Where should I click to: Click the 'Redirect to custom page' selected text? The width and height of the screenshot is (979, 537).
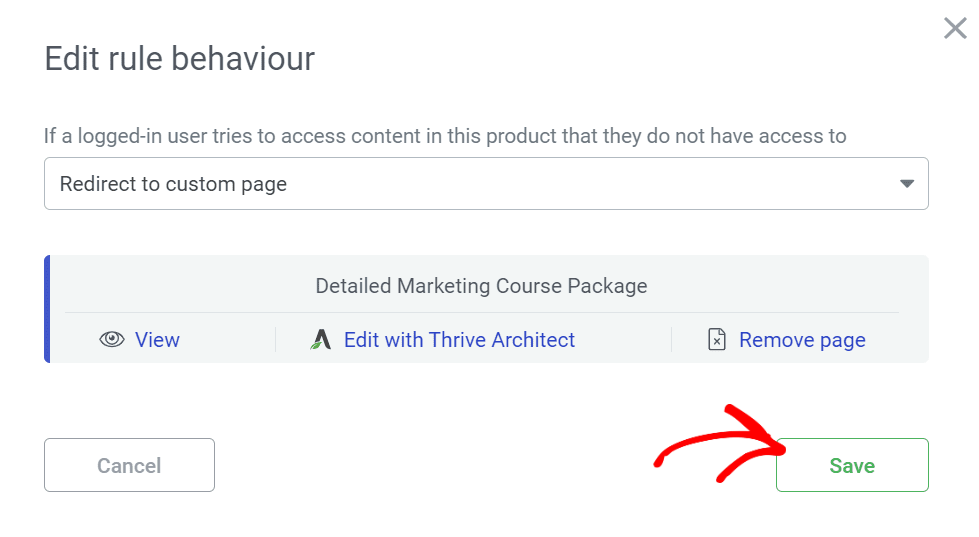click(x=173, y=184)
